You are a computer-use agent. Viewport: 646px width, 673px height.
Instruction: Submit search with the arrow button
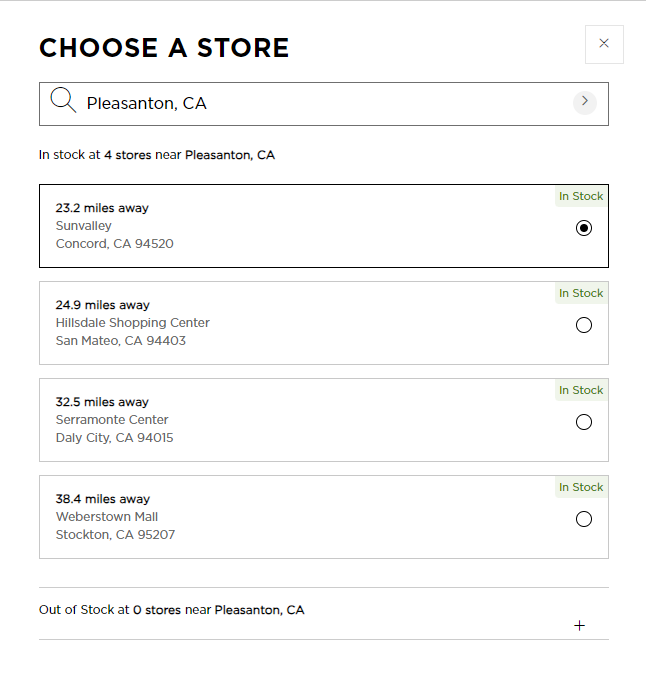[x=585, y=102]
